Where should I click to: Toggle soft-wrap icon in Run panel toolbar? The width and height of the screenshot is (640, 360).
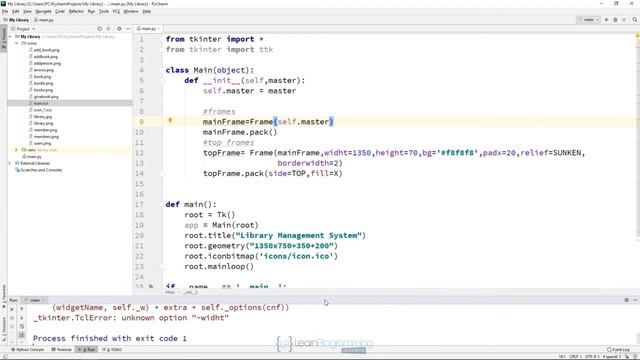coord(22,327)
